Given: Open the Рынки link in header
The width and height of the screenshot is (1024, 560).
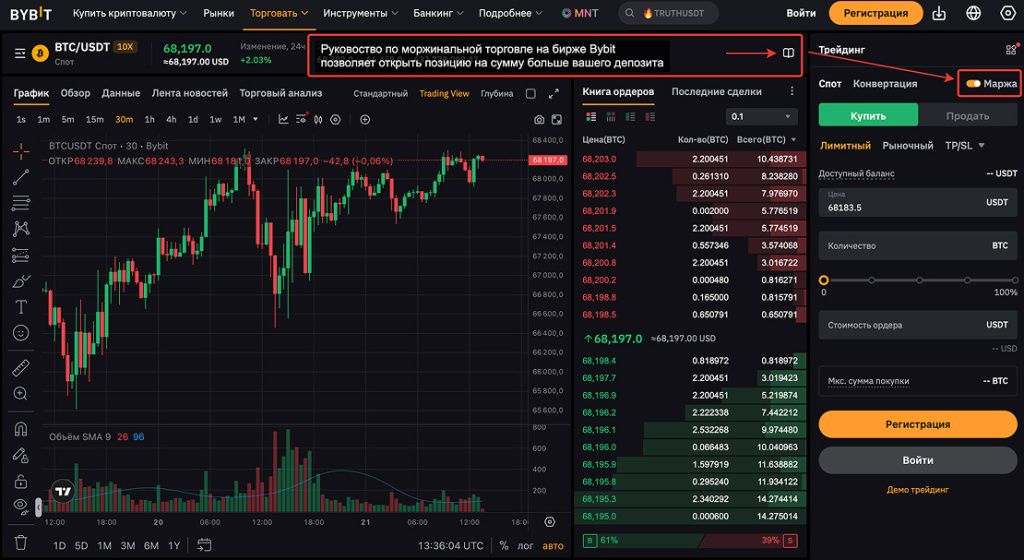Looking at the screenshot, I should click(x=219, y=13).
